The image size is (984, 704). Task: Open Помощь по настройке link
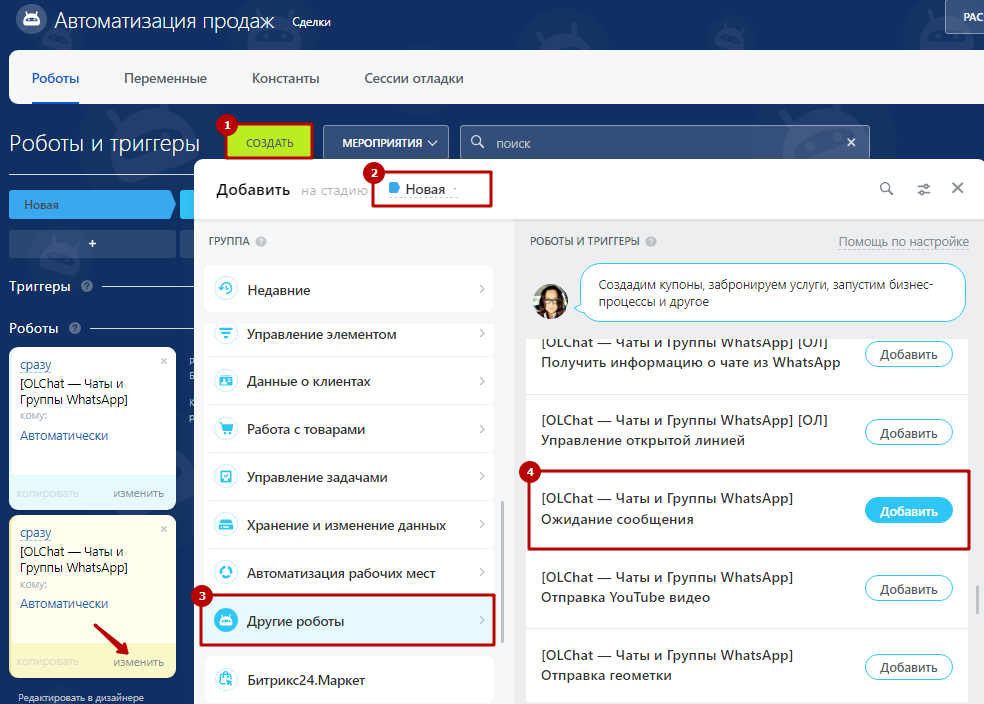[903, 241]
